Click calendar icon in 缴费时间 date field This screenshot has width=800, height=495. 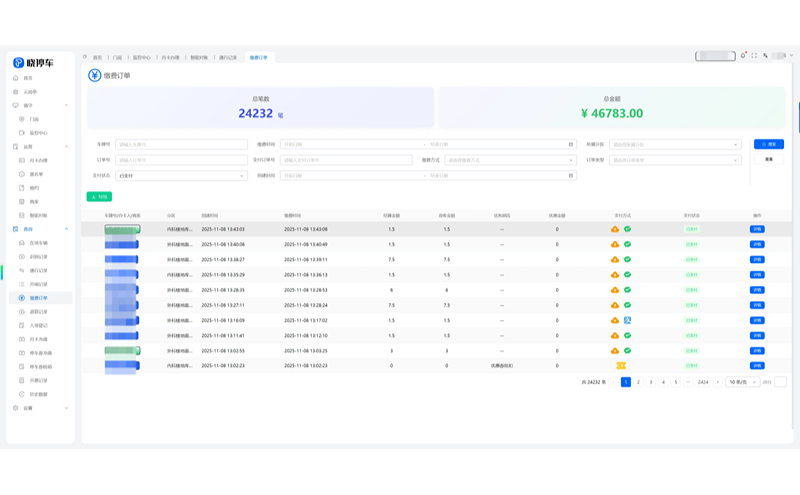(x=571, y=144)
